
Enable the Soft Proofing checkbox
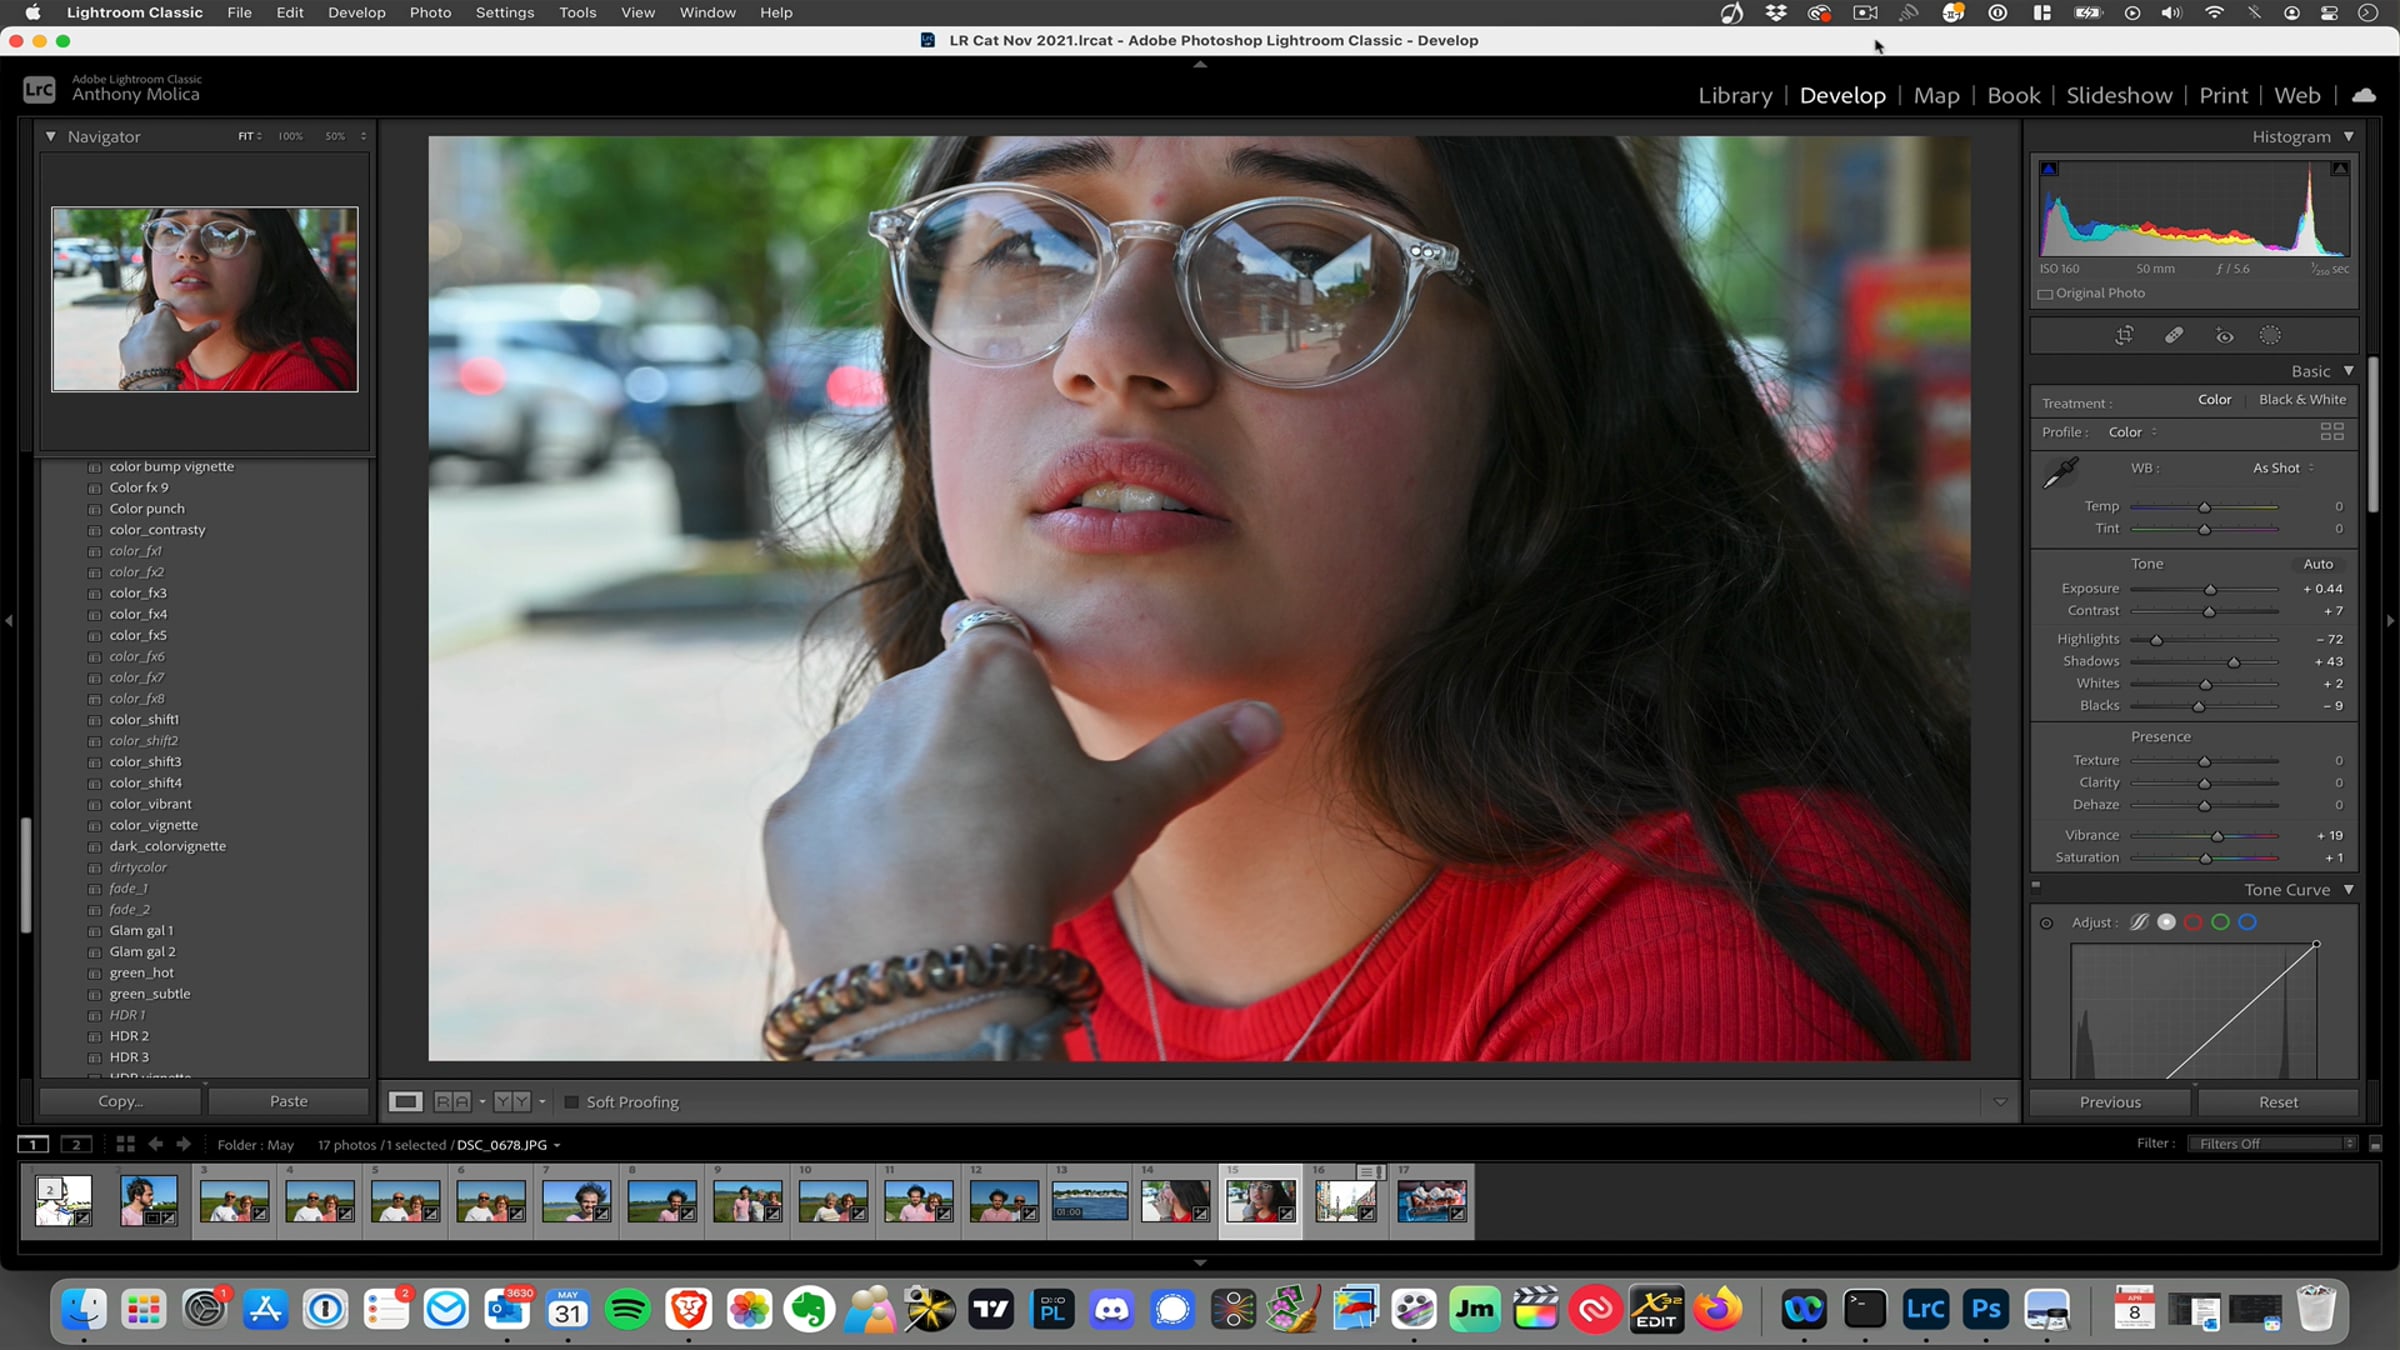click(572, 1102)
